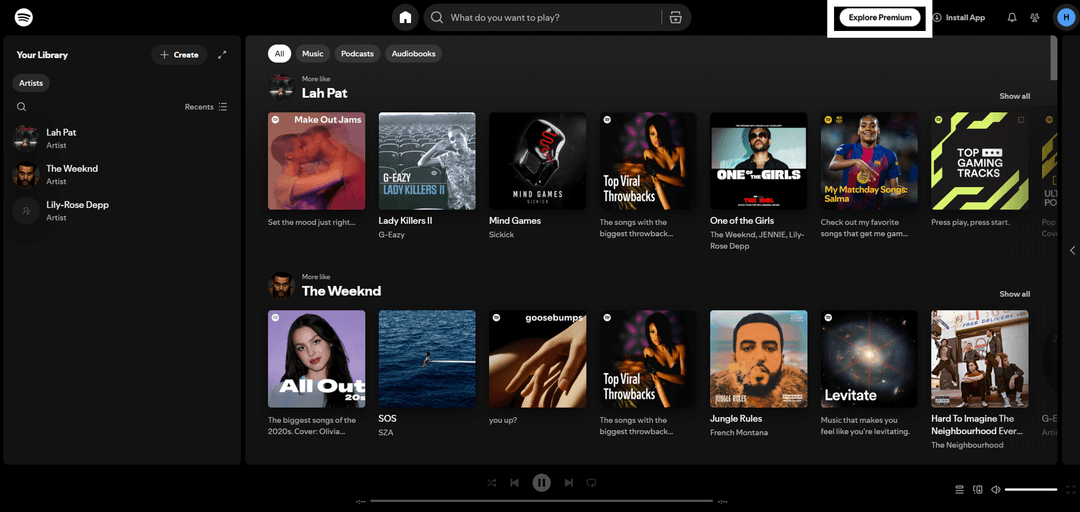This screenshot has width=1080, height=512.
Task: Go to Home via house icon
Action: (x=405, y=18)
